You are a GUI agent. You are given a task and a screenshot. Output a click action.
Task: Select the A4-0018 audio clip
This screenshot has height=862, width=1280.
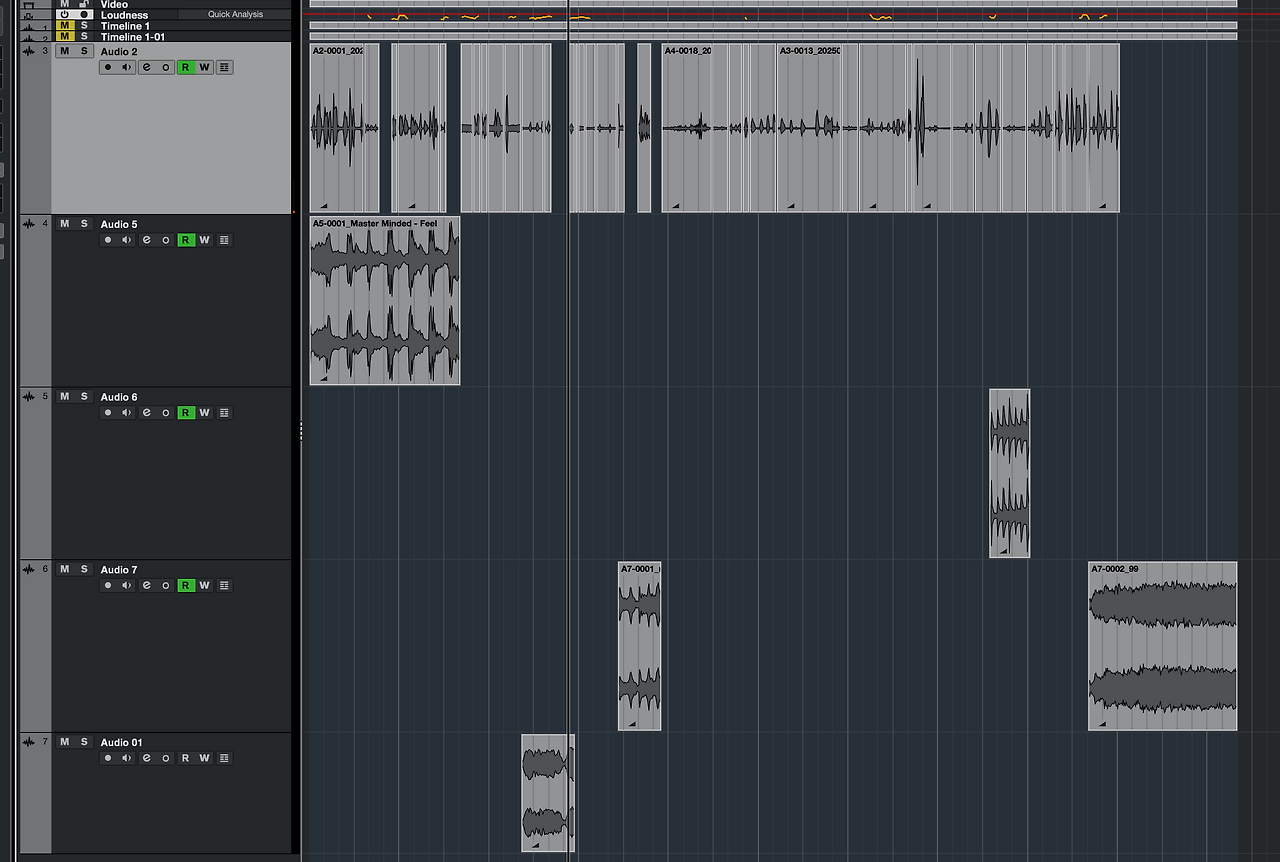(x=686, y=128)
